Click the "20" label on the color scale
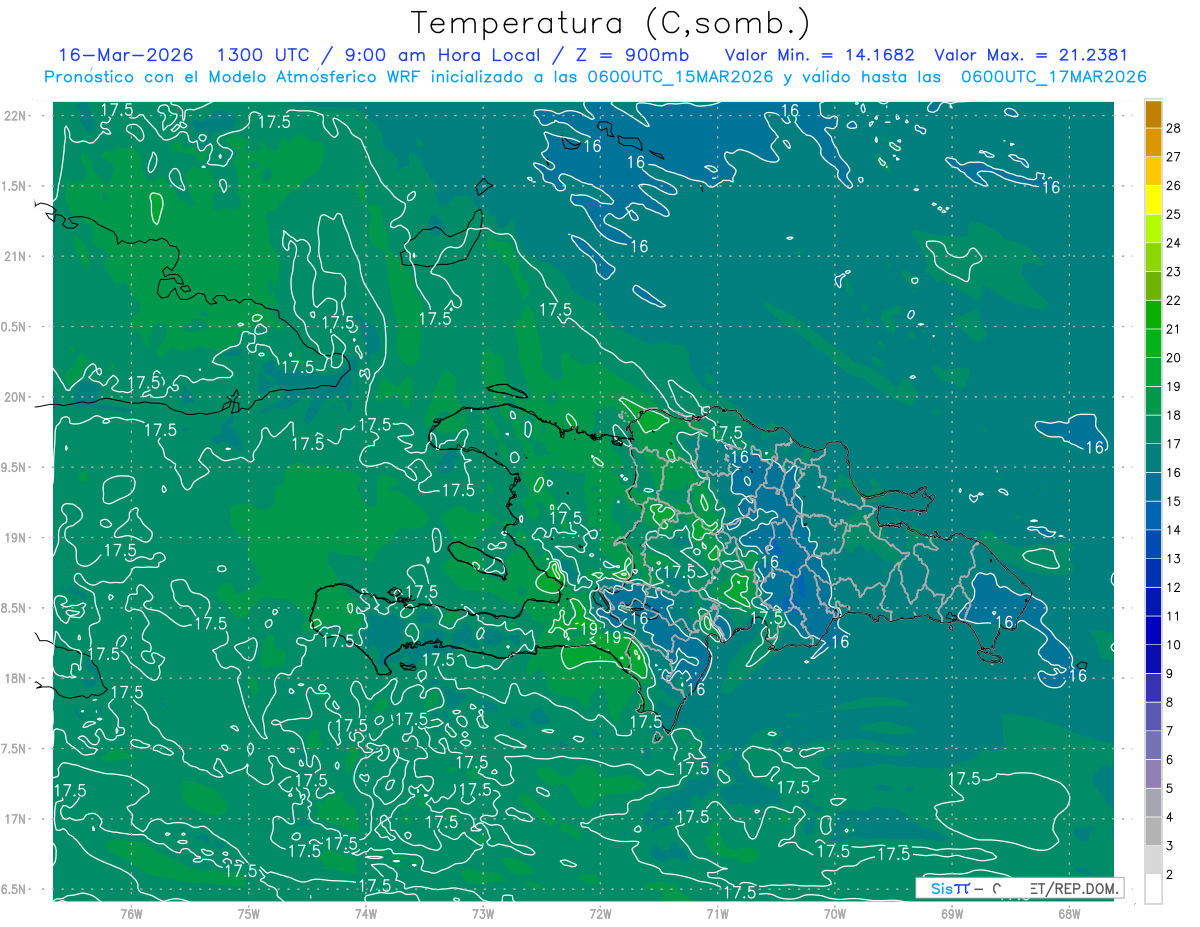 1174,358
